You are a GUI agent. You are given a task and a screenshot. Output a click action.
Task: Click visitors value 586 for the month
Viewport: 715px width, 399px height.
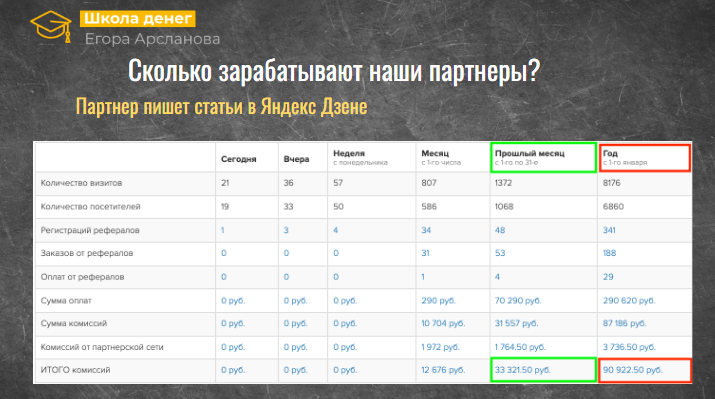pyautogui.click(x=429, y=207)
